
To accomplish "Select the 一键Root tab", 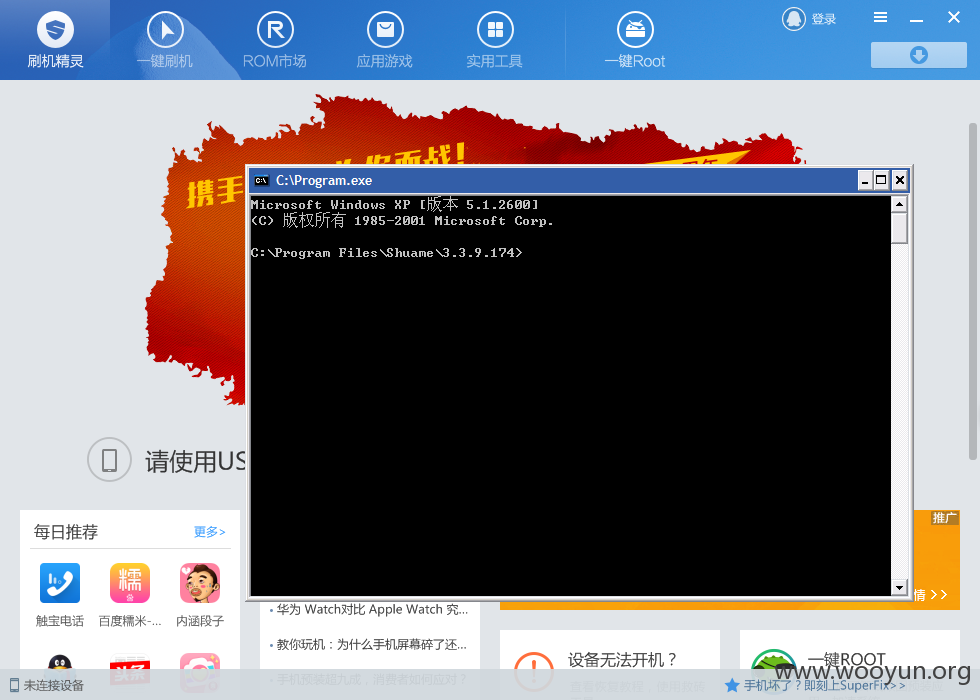I will (x=635, y=40).
